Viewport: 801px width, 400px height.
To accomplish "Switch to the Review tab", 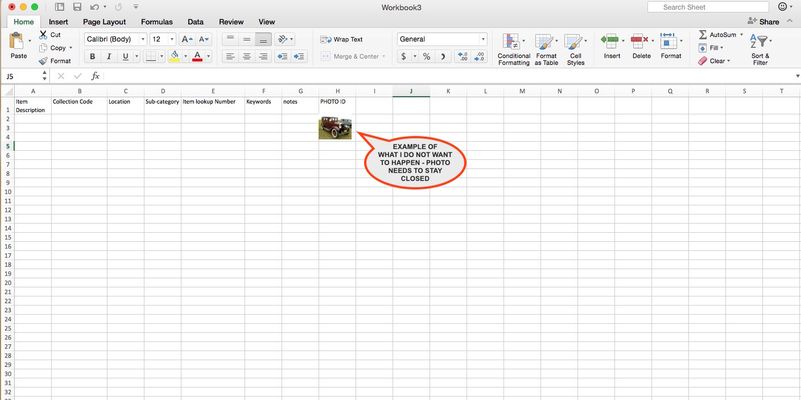I will pyautogui.click(x=231, y=22).
